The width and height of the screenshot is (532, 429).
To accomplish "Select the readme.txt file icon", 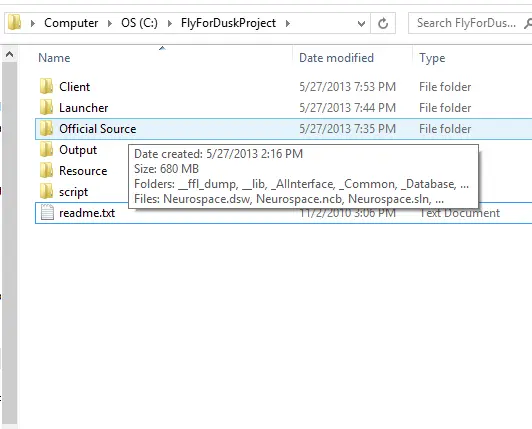I will pos(47,212).
